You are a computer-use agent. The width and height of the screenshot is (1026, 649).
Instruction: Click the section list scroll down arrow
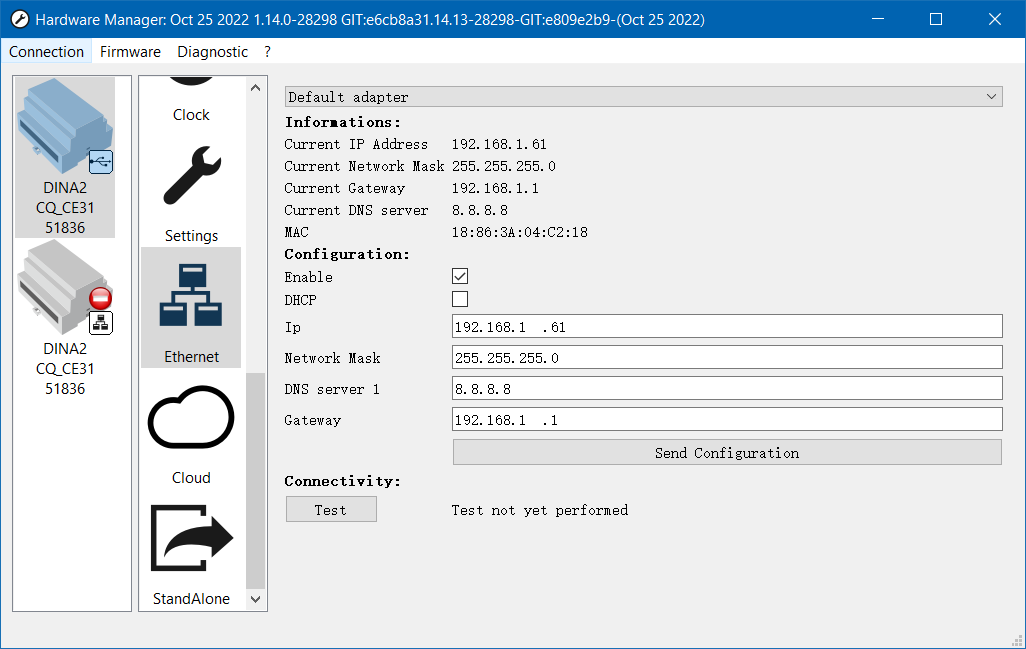pyautogui.click(x=255, y=599)
